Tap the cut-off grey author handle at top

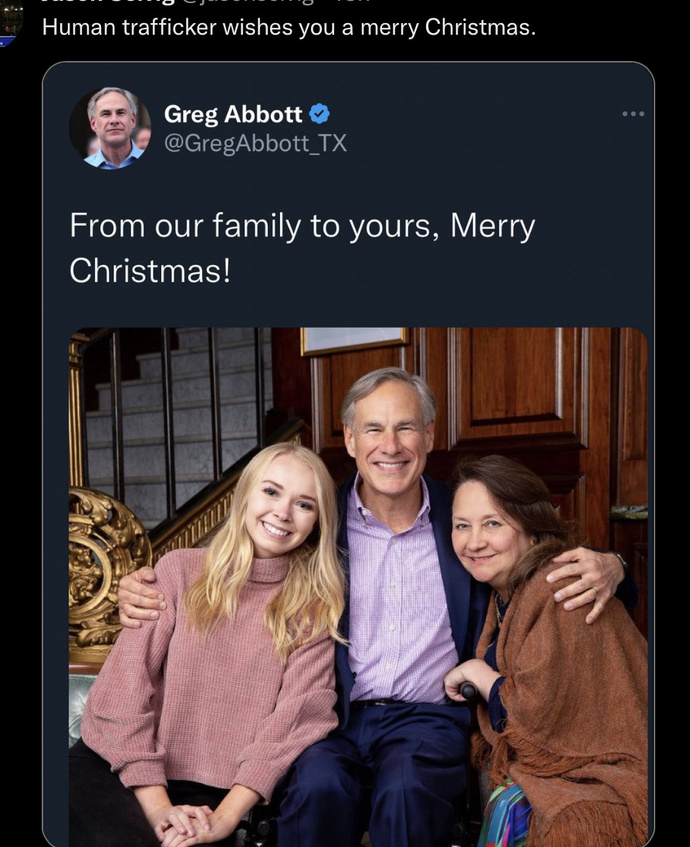point(248,2)
